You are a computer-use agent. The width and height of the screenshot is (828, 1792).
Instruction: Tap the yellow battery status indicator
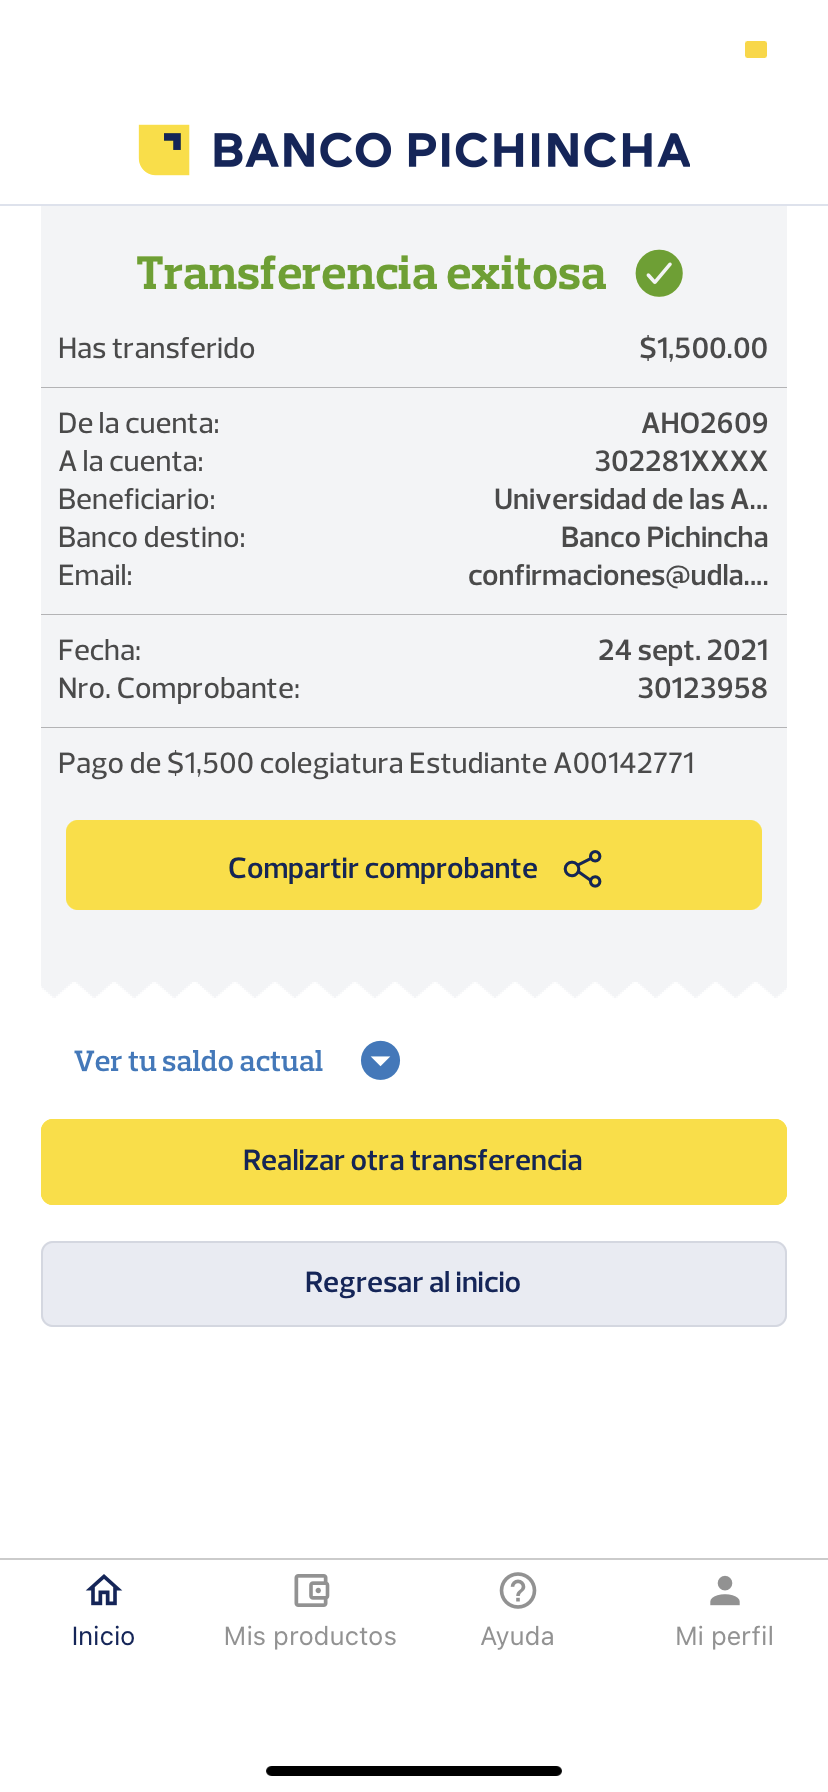(756, 49)
